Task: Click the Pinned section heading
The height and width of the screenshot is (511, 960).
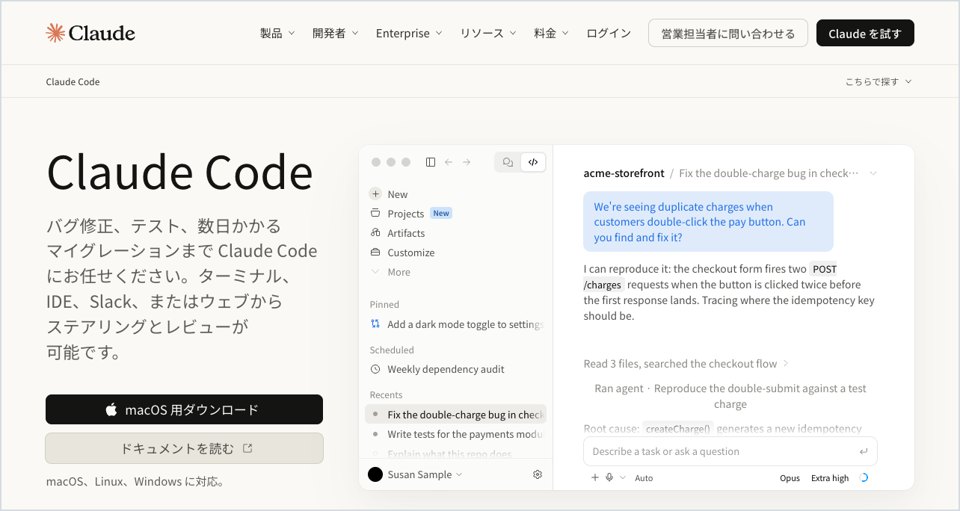Action: click(x=384, y=304)
